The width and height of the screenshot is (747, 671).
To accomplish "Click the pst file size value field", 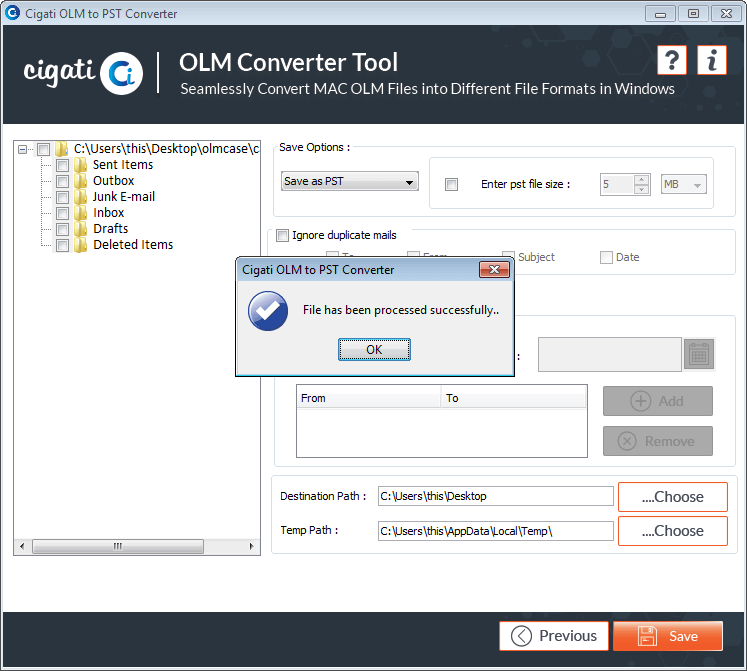I will (617, 184).
